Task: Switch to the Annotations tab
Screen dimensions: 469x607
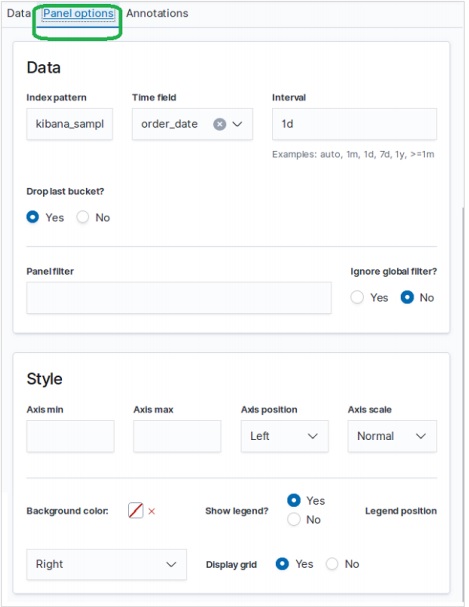Action: 157,13
